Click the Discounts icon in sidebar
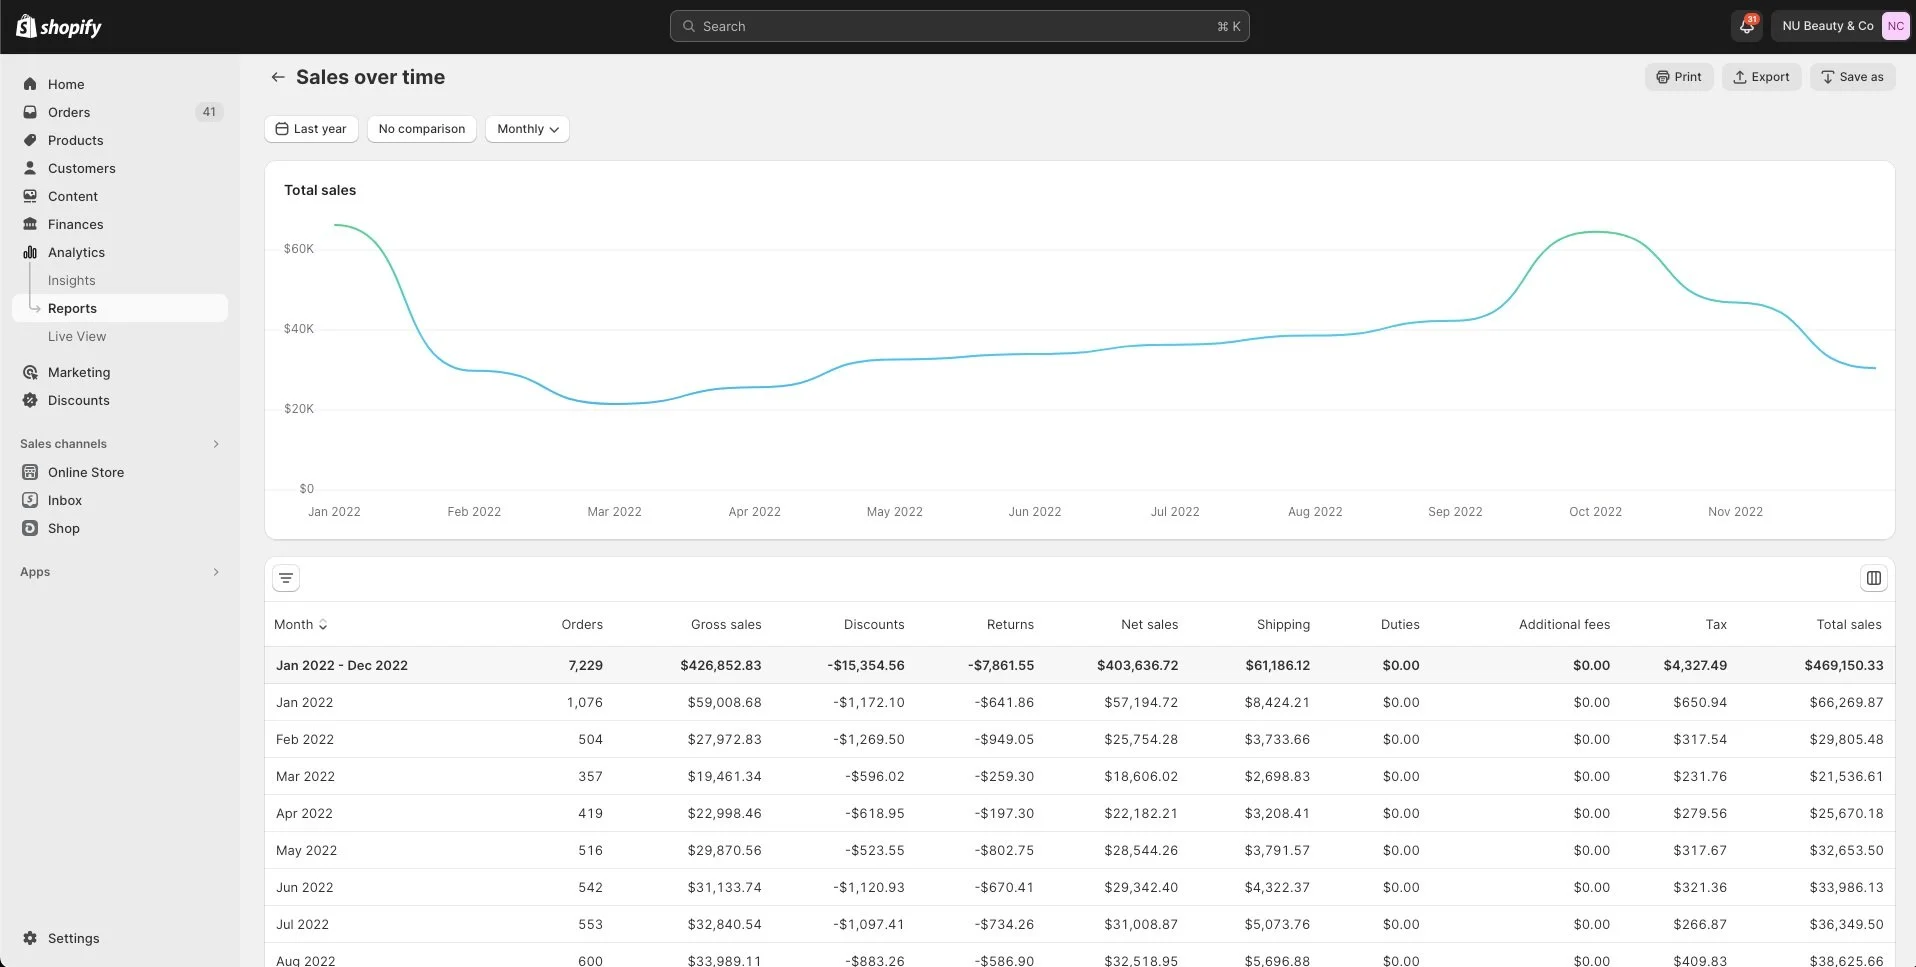The height and width of the screenshot is (967, 1916). tap(30, 400)
